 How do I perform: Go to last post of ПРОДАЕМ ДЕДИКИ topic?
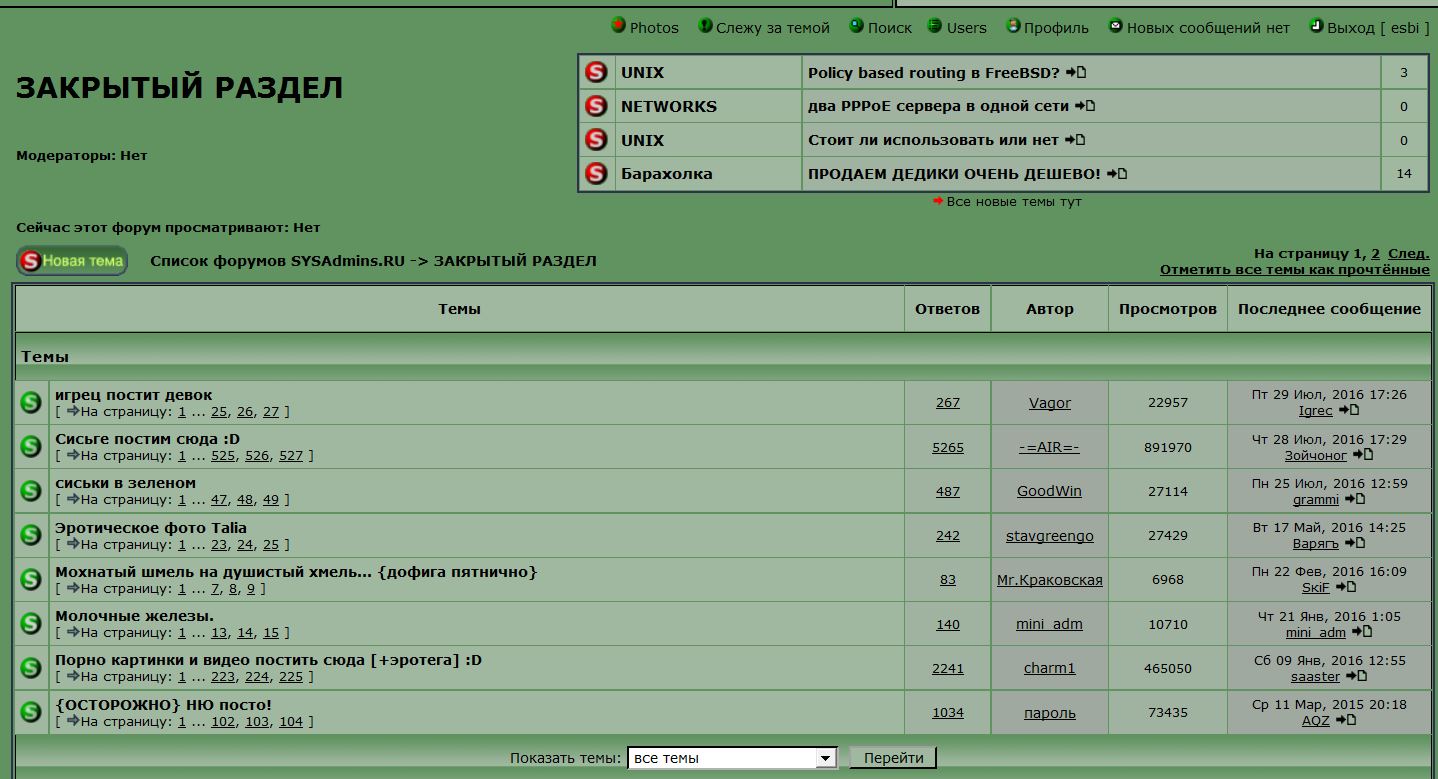pyautogui.click(x=1117, y=174)
